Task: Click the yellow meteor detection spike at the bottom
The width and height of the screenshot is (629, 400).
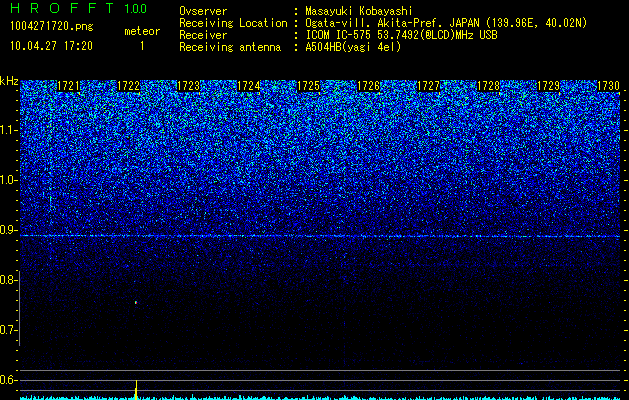Action: [x=136, y=390]
